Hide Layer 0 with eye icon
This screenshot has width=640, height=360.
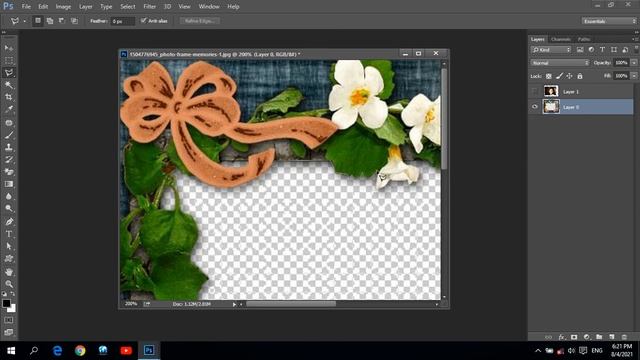[x=535, y=107]
